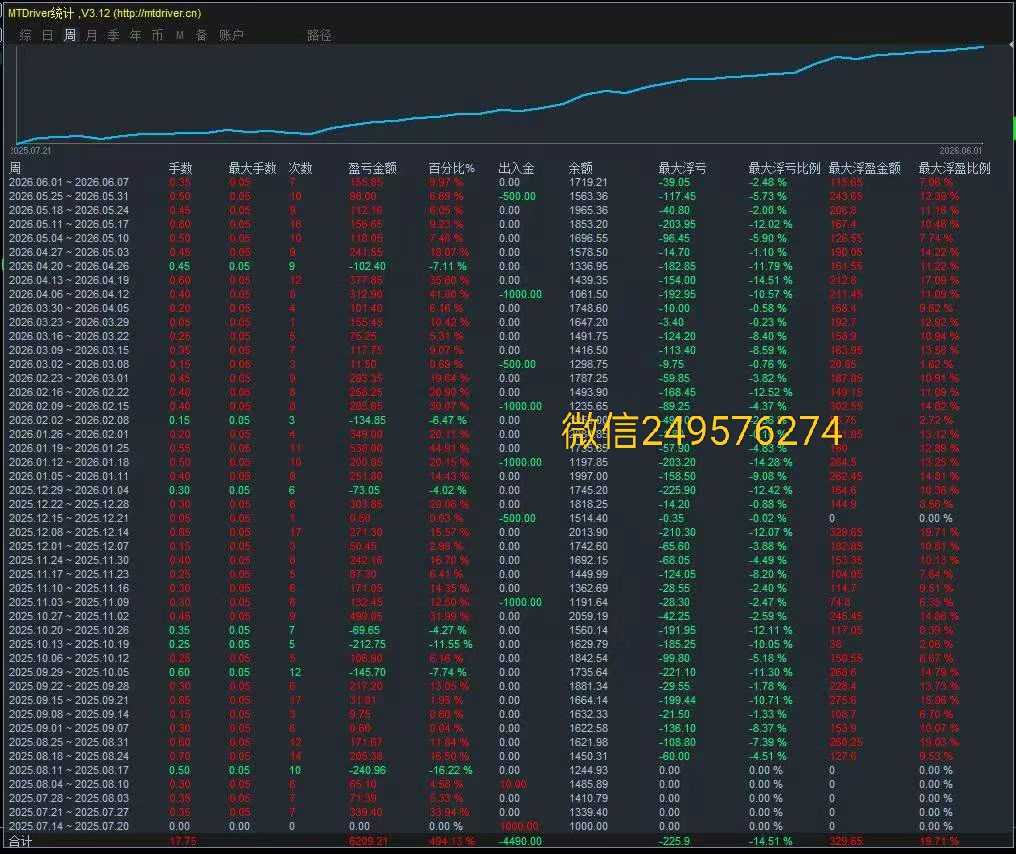Switch to the 年 yearly tab
Viewport: 1016px width, 854px height.
pyautogui.click(x=135, y=35)
